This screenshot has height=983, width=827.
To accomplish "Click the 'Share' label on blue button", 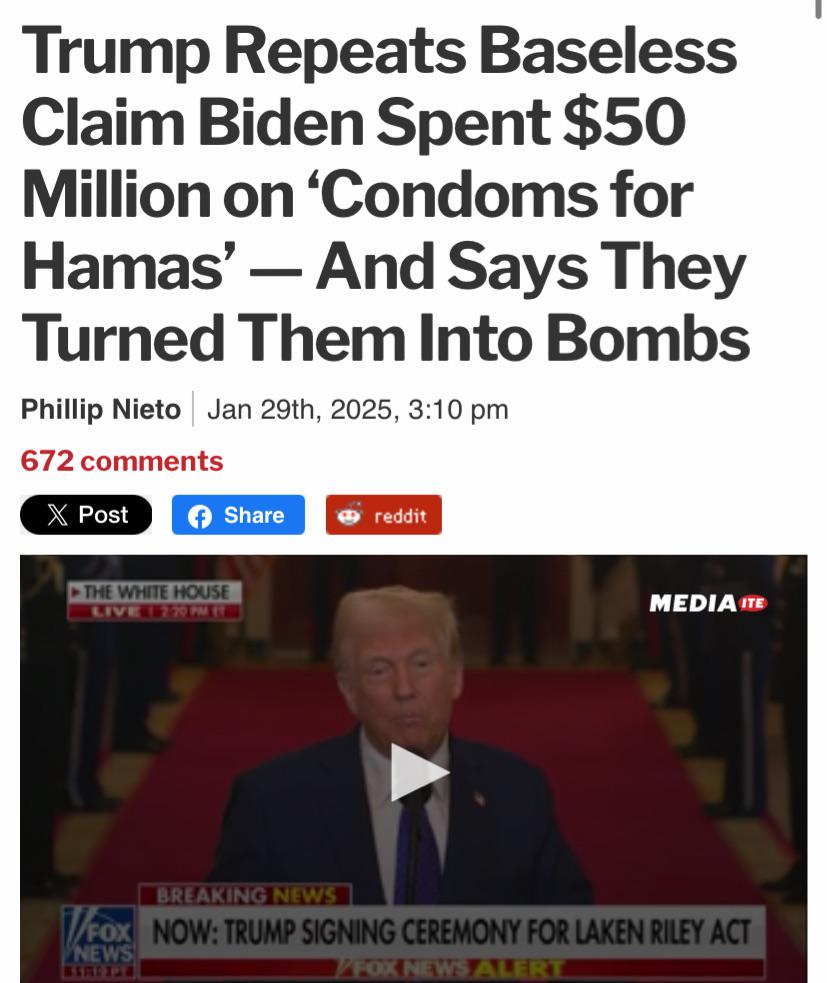I will point(254,515).
